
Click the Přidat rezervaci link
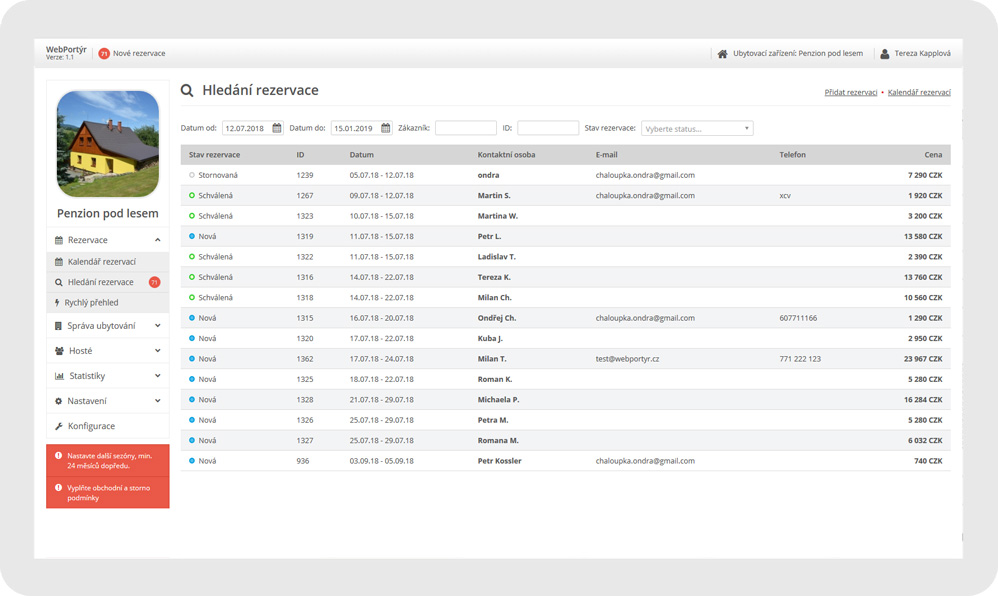850,93
